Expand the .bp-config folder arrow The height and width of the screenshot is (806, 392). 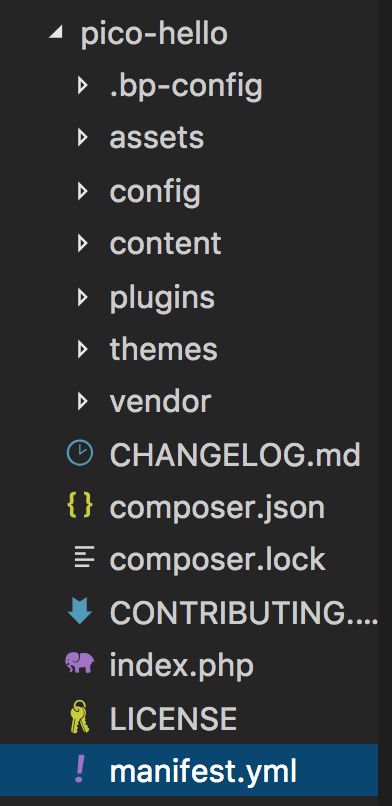[x=82, y=85]
